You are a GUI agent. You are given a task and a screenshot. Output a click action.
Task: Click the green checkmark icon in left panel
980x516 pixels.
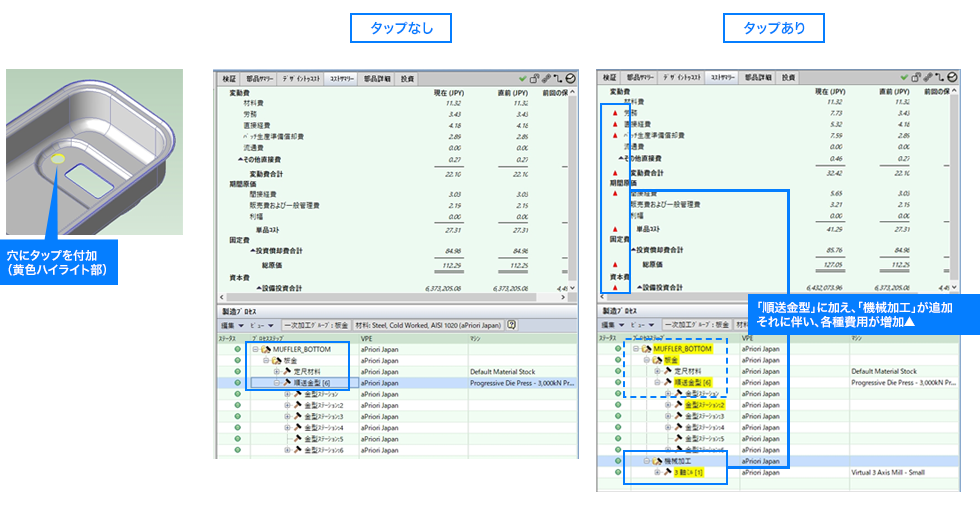(x=522, y=77)
